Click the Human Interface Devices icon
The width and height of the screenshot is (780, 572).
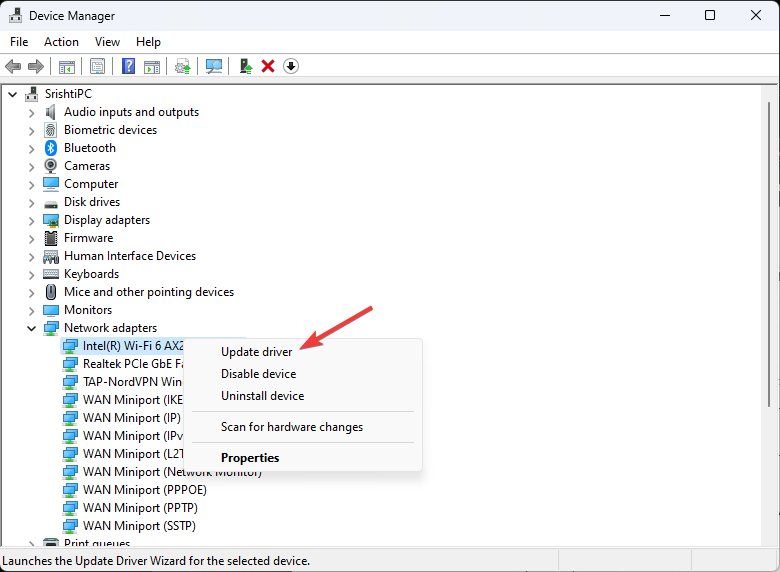pos(51,257)
